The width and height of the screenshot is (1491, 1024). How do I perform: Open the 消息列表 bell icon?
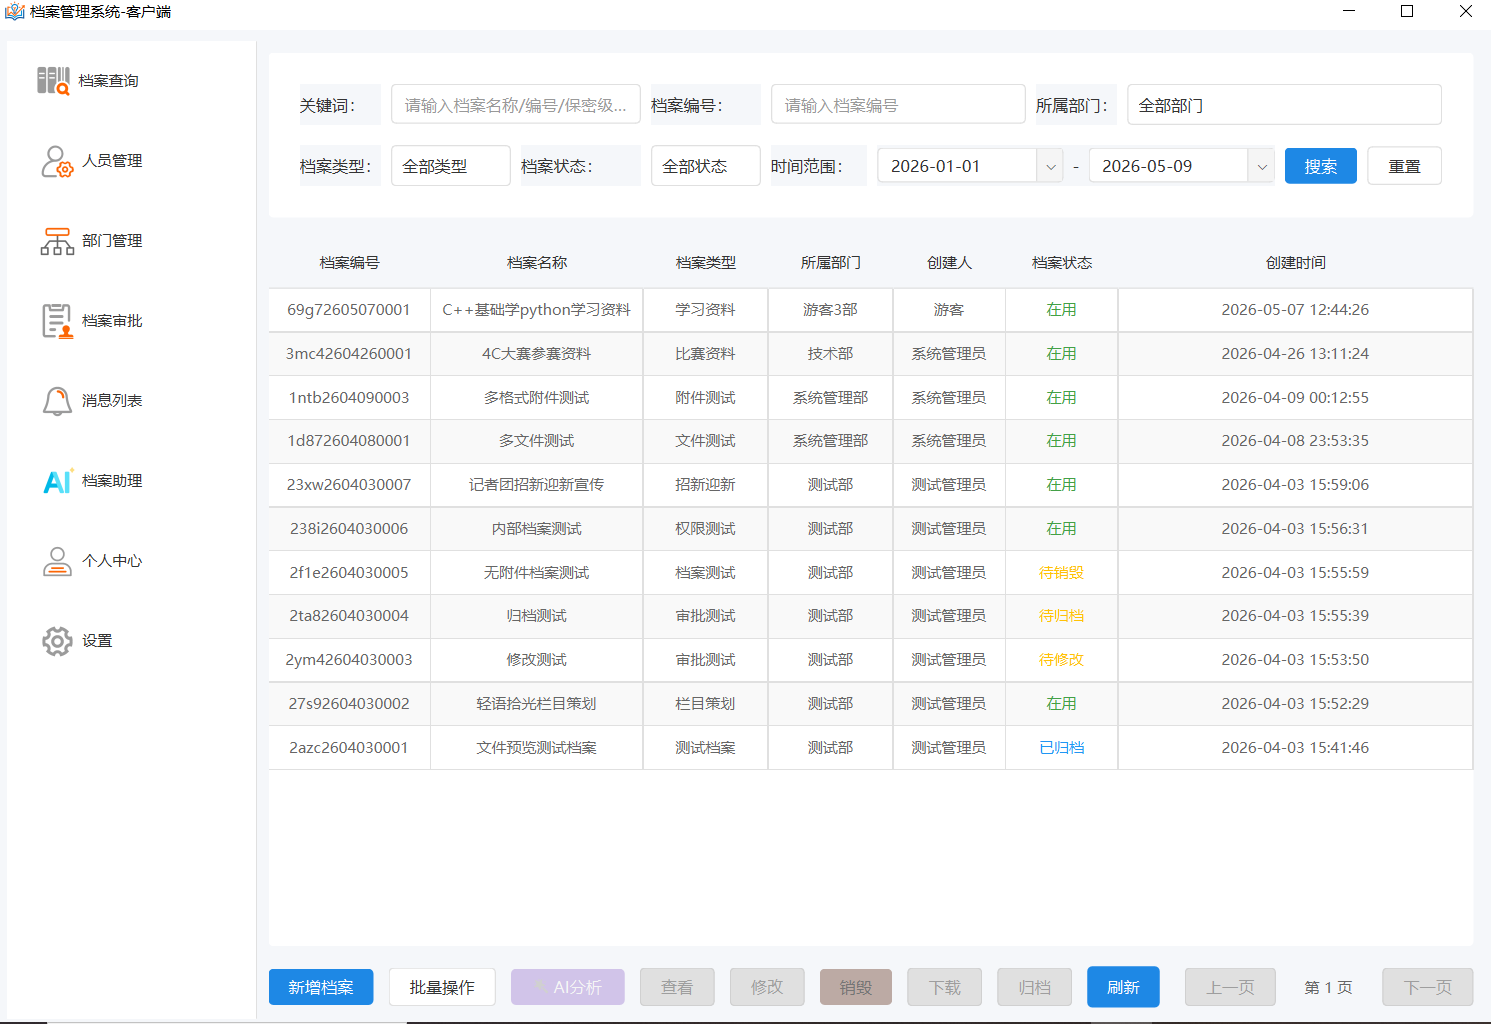click(x=57, y=401)
